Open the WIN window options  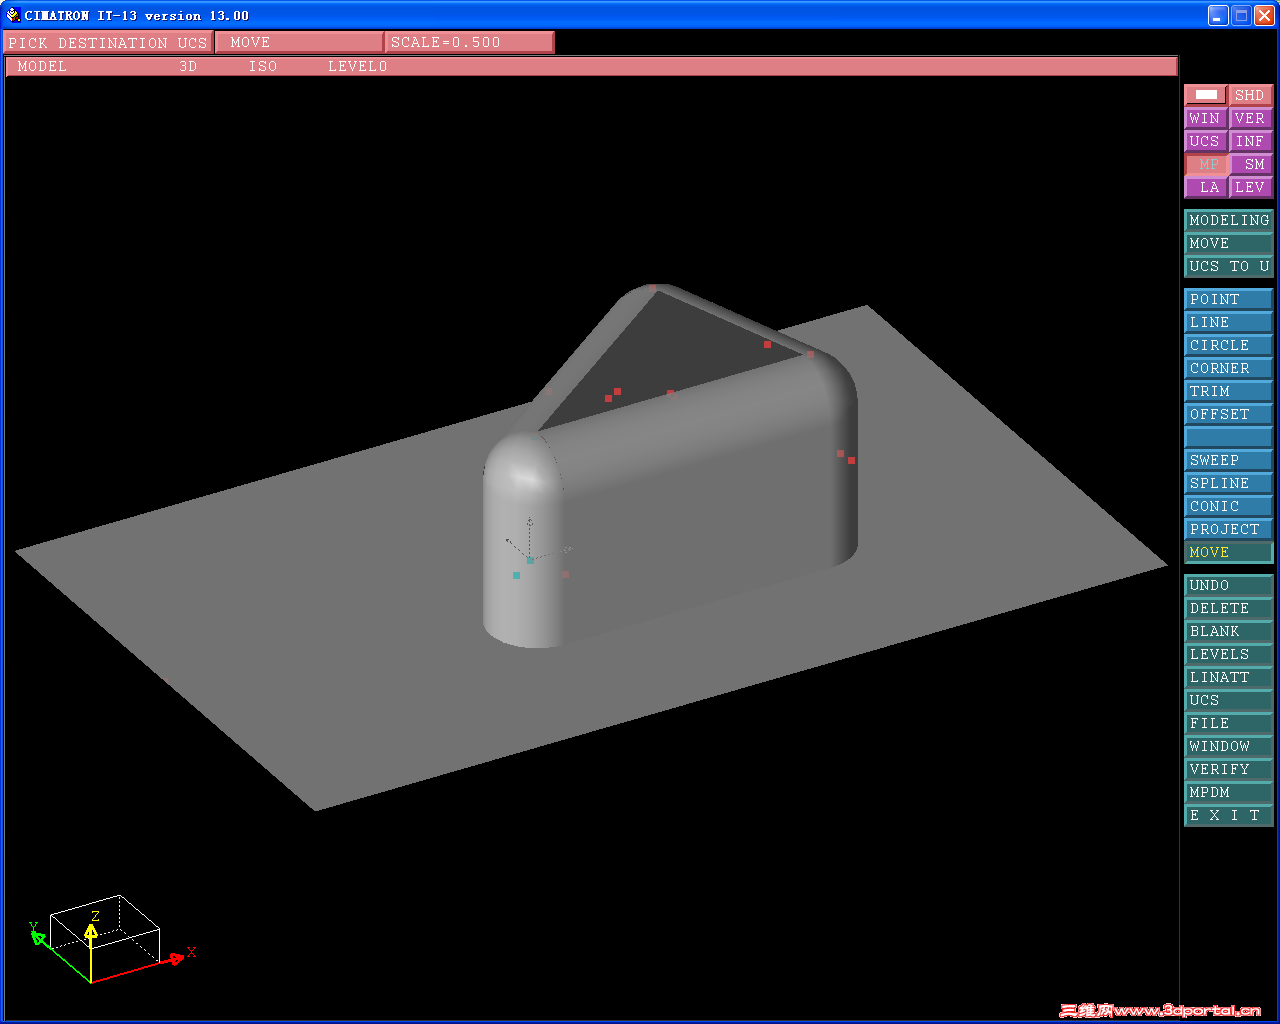[1206, 118]
